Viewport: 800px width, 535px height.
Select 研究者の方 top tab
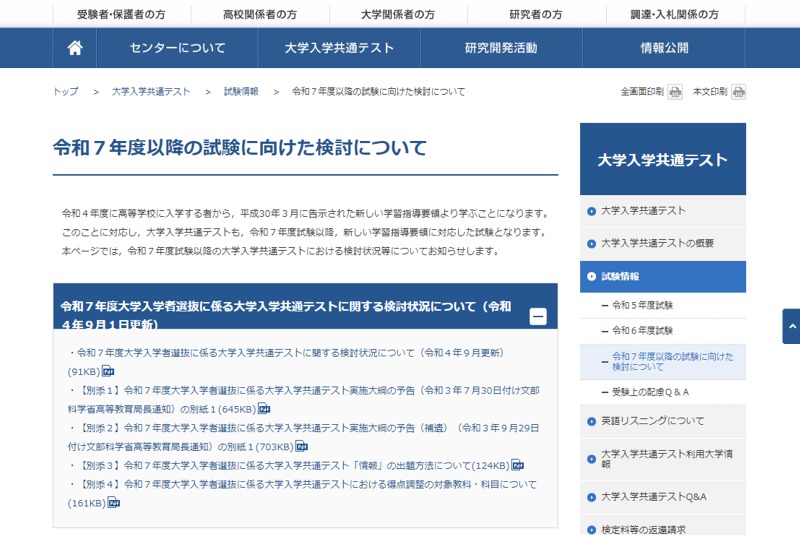[536, 14]
